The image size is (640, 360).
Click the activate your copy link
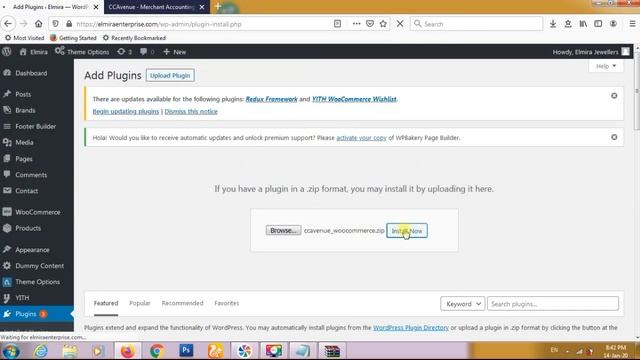(361, 138)
